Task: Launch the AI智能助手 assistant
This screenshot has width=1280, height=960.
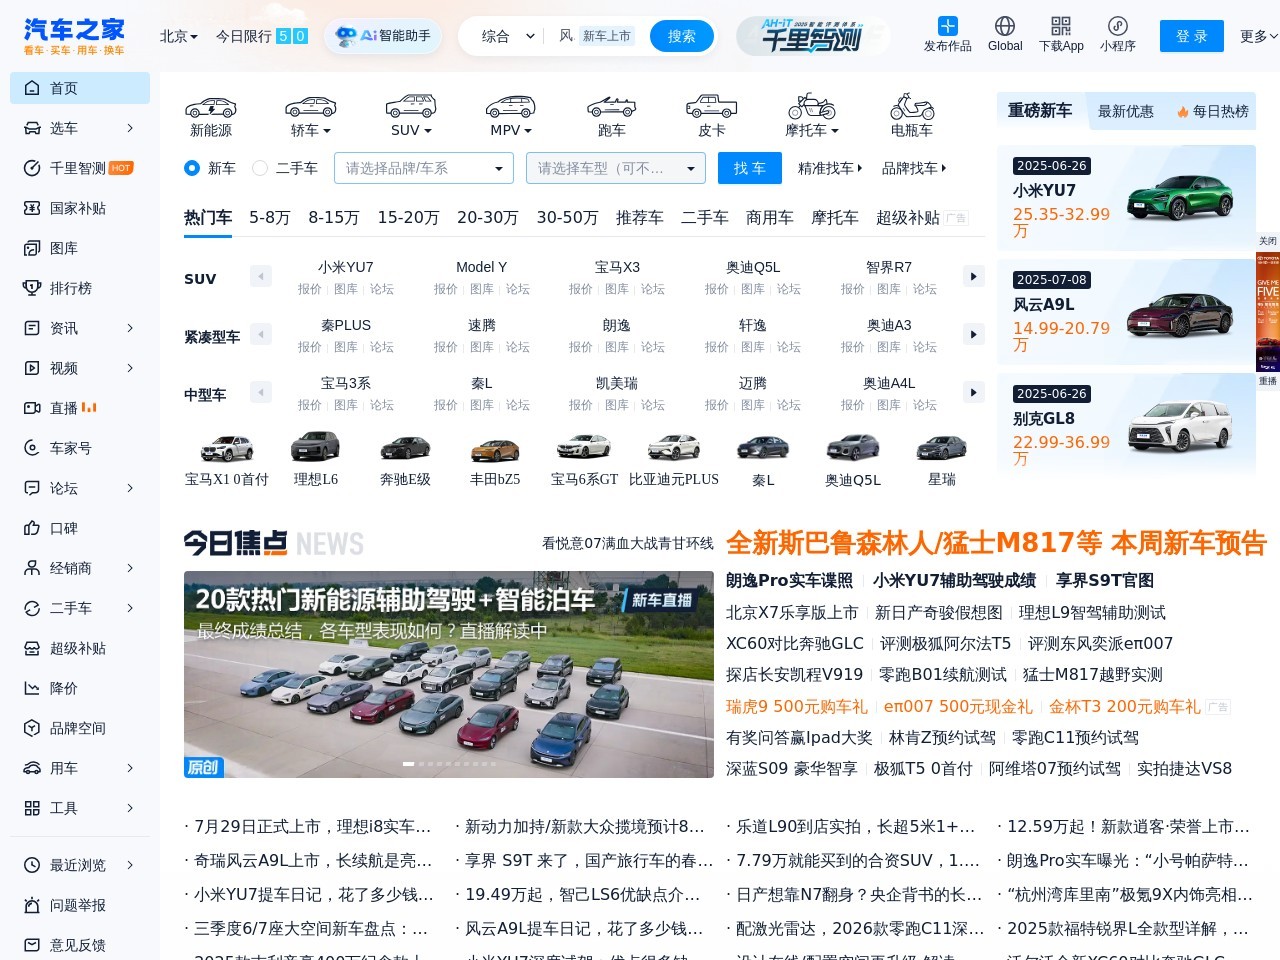Action: pos(383,35)
